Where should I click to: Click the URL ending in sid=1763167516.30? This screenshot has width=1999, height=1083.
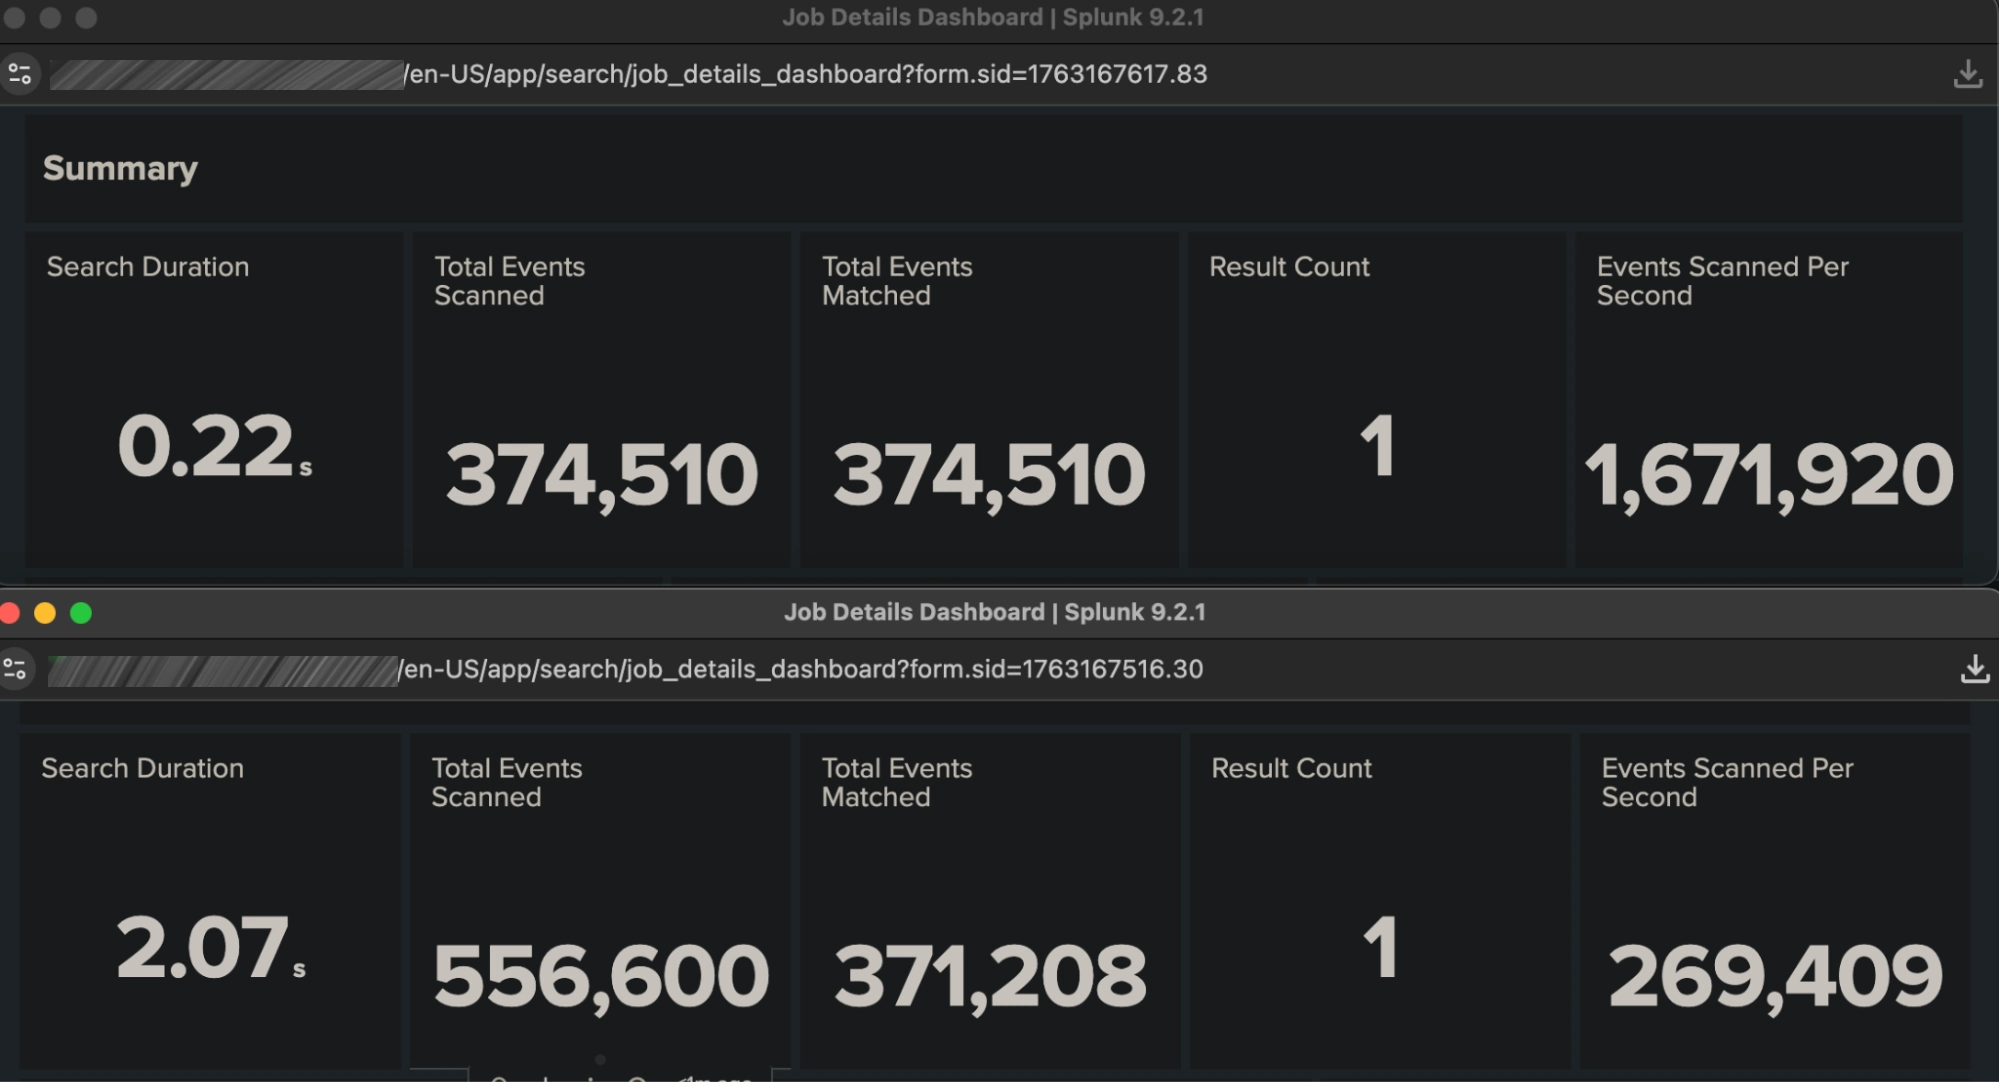[800, 669]
